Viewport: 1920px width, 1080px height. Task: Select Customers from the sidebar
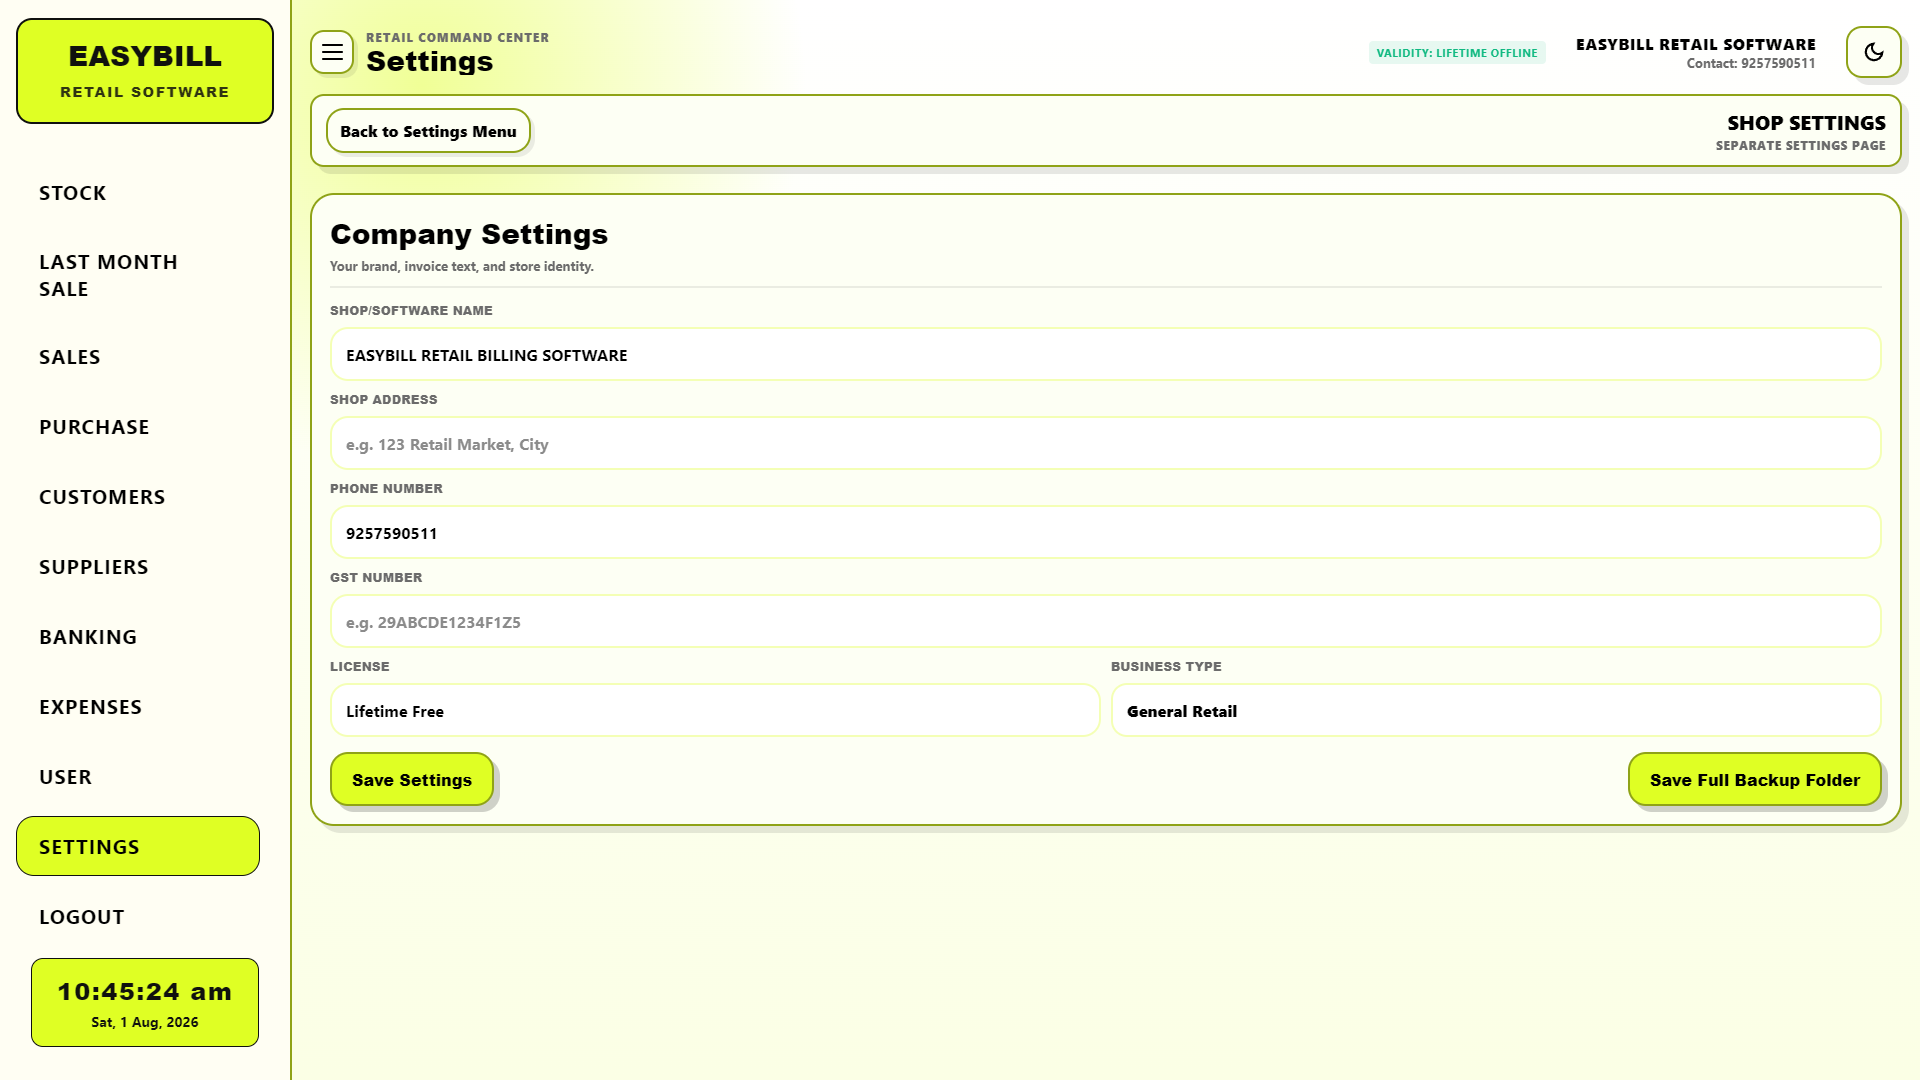pos(138,497)
